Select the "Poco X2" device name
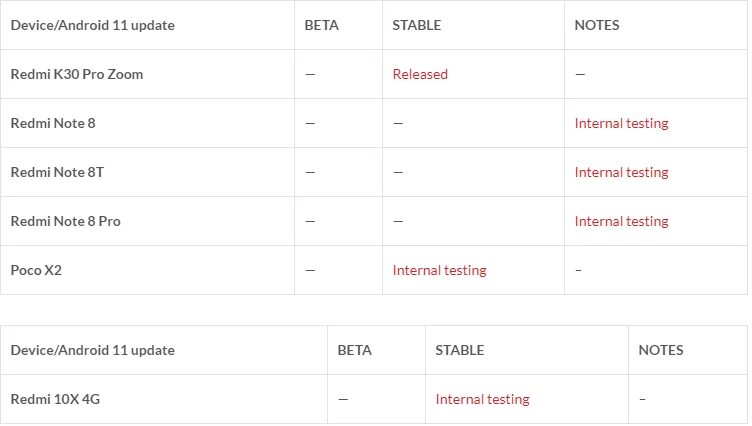 pos(36,270)
